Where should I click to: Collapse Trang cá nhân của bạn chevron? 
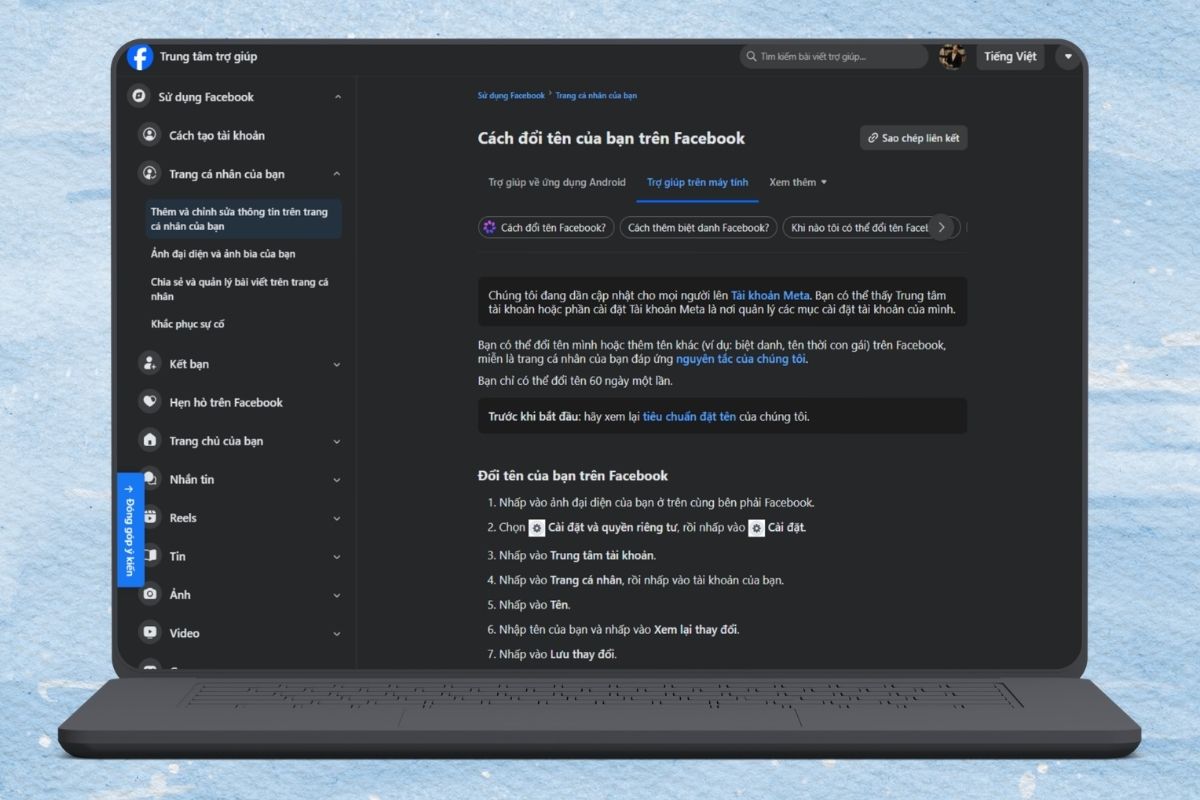[x=337, y=174]
